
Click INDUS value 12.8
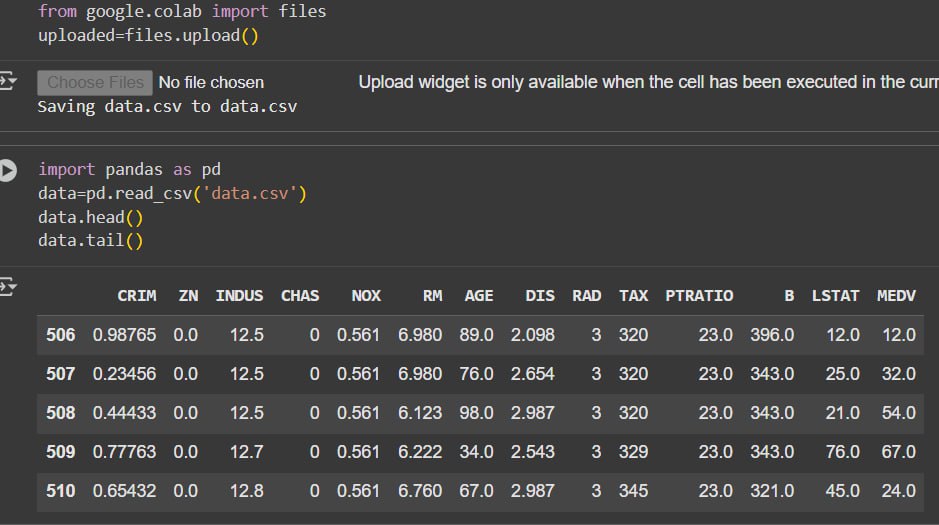247,491
